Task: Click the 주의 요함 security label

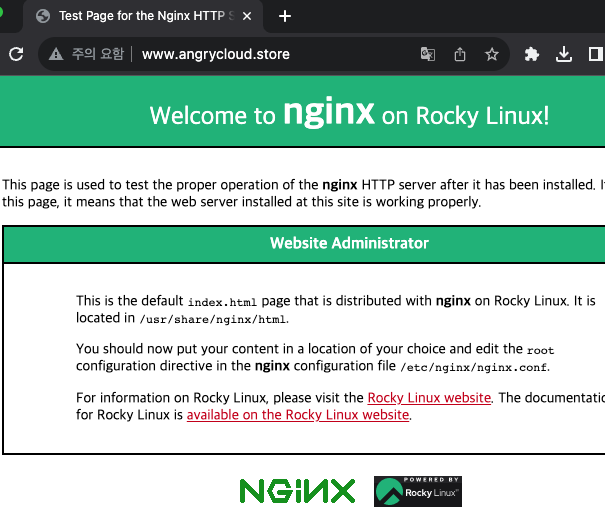Action: point(98,54)
